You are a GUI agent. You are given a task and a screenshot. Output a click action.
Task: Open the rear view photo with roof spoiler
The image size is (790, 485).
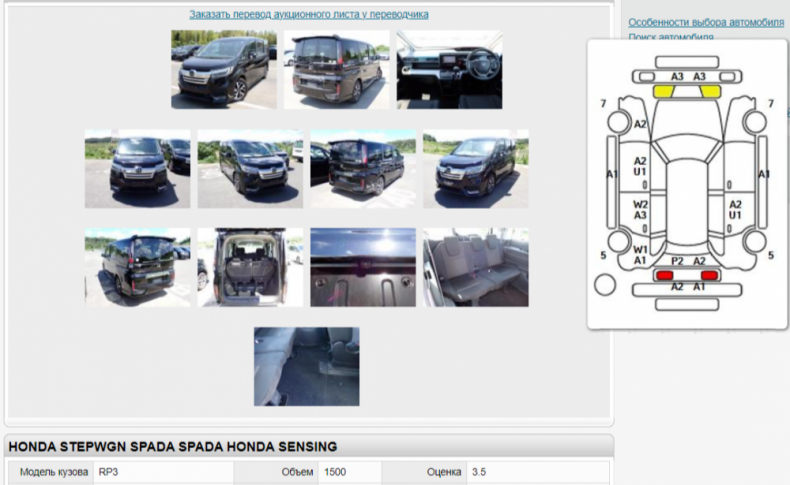coord(337,70)
